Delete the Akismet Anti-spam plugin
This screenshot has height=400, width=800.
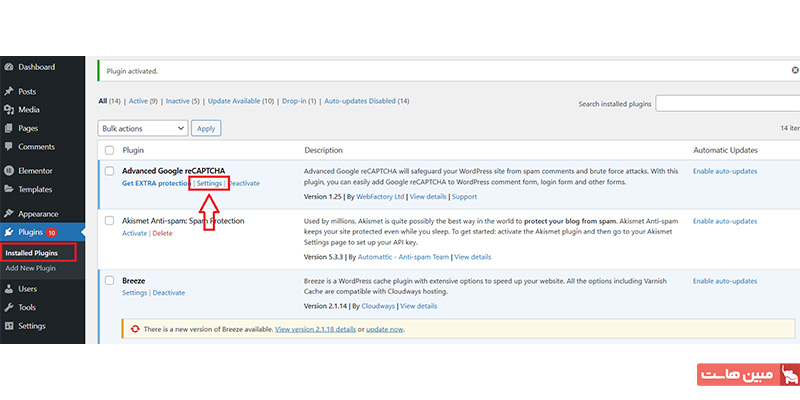[x=162, y=233]
